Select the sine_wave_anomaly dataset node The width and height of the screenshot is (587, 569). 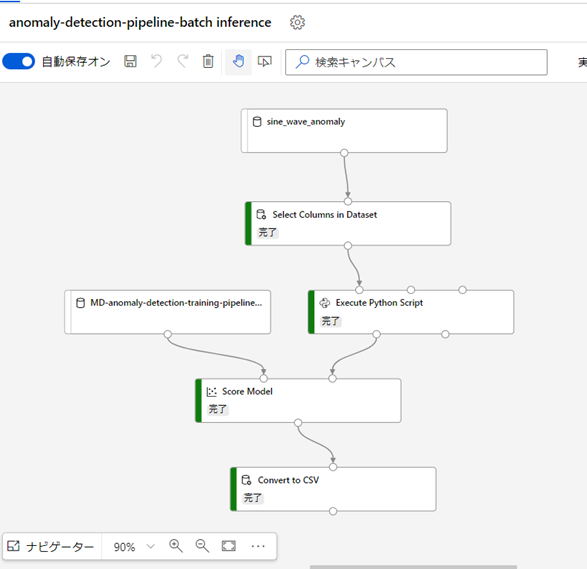(344, 131)
